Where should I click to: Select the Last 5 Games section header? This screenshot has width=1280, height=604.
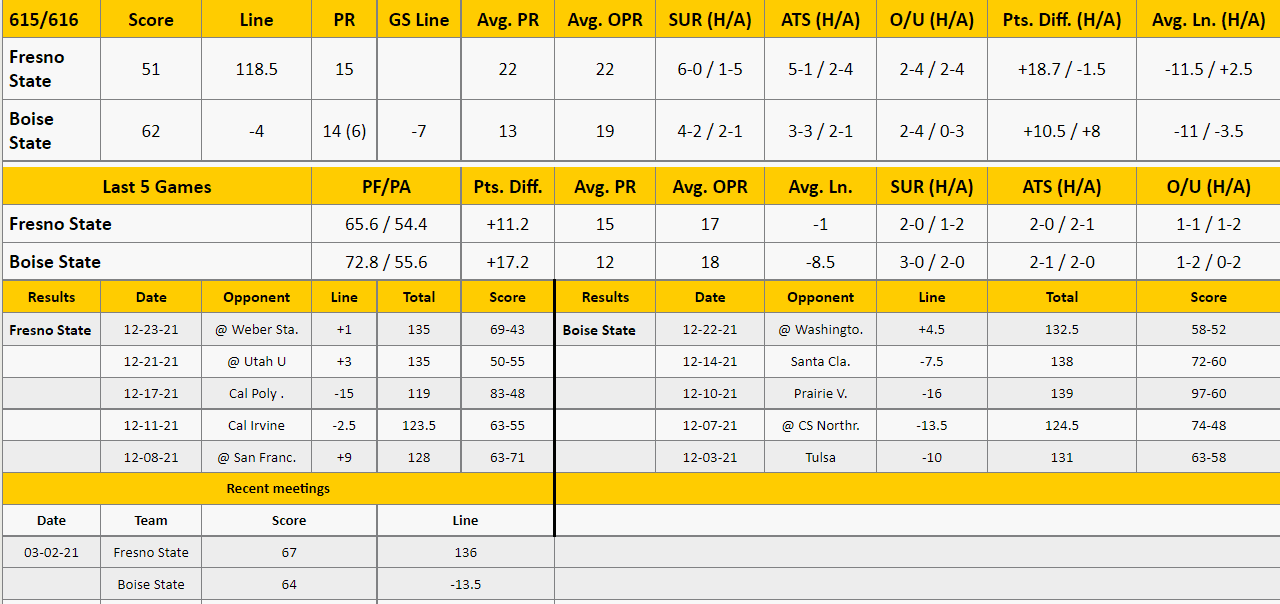point(157,187)
